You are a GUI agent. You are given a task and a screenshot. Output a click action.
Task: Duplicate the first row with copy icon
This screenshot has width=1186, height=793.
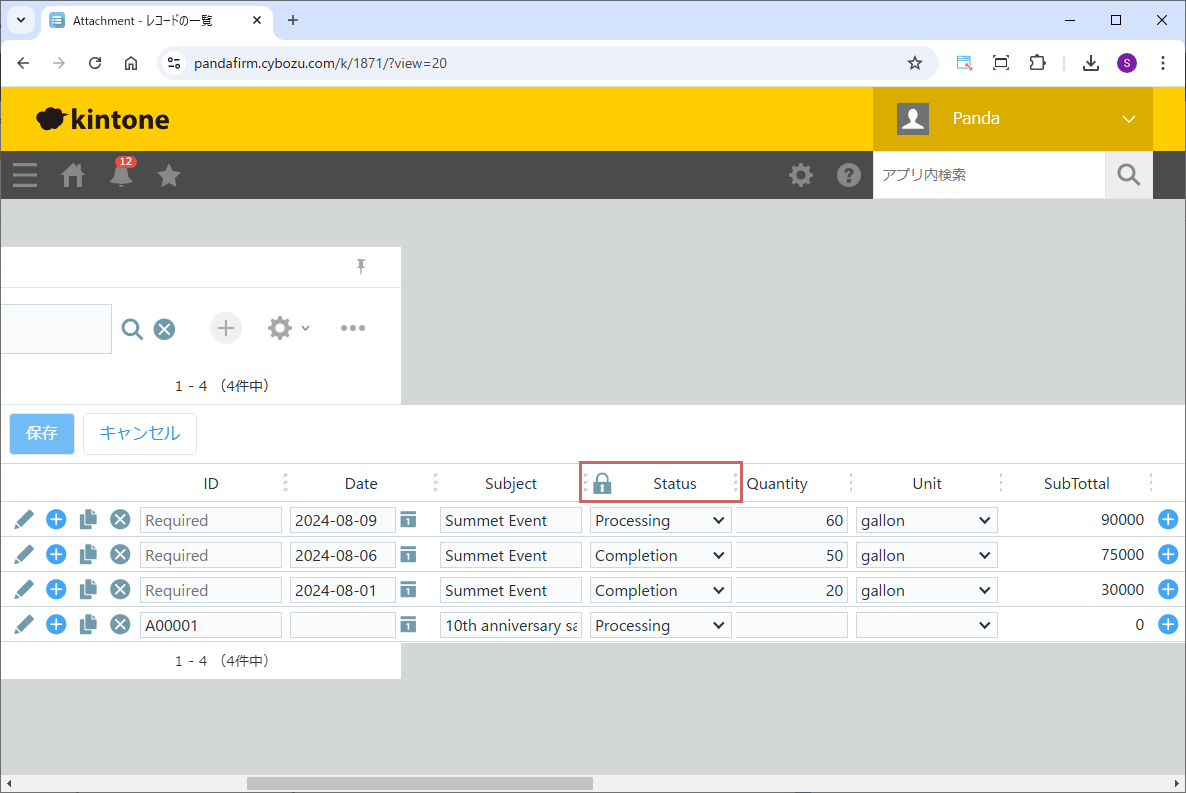(88, 520)
